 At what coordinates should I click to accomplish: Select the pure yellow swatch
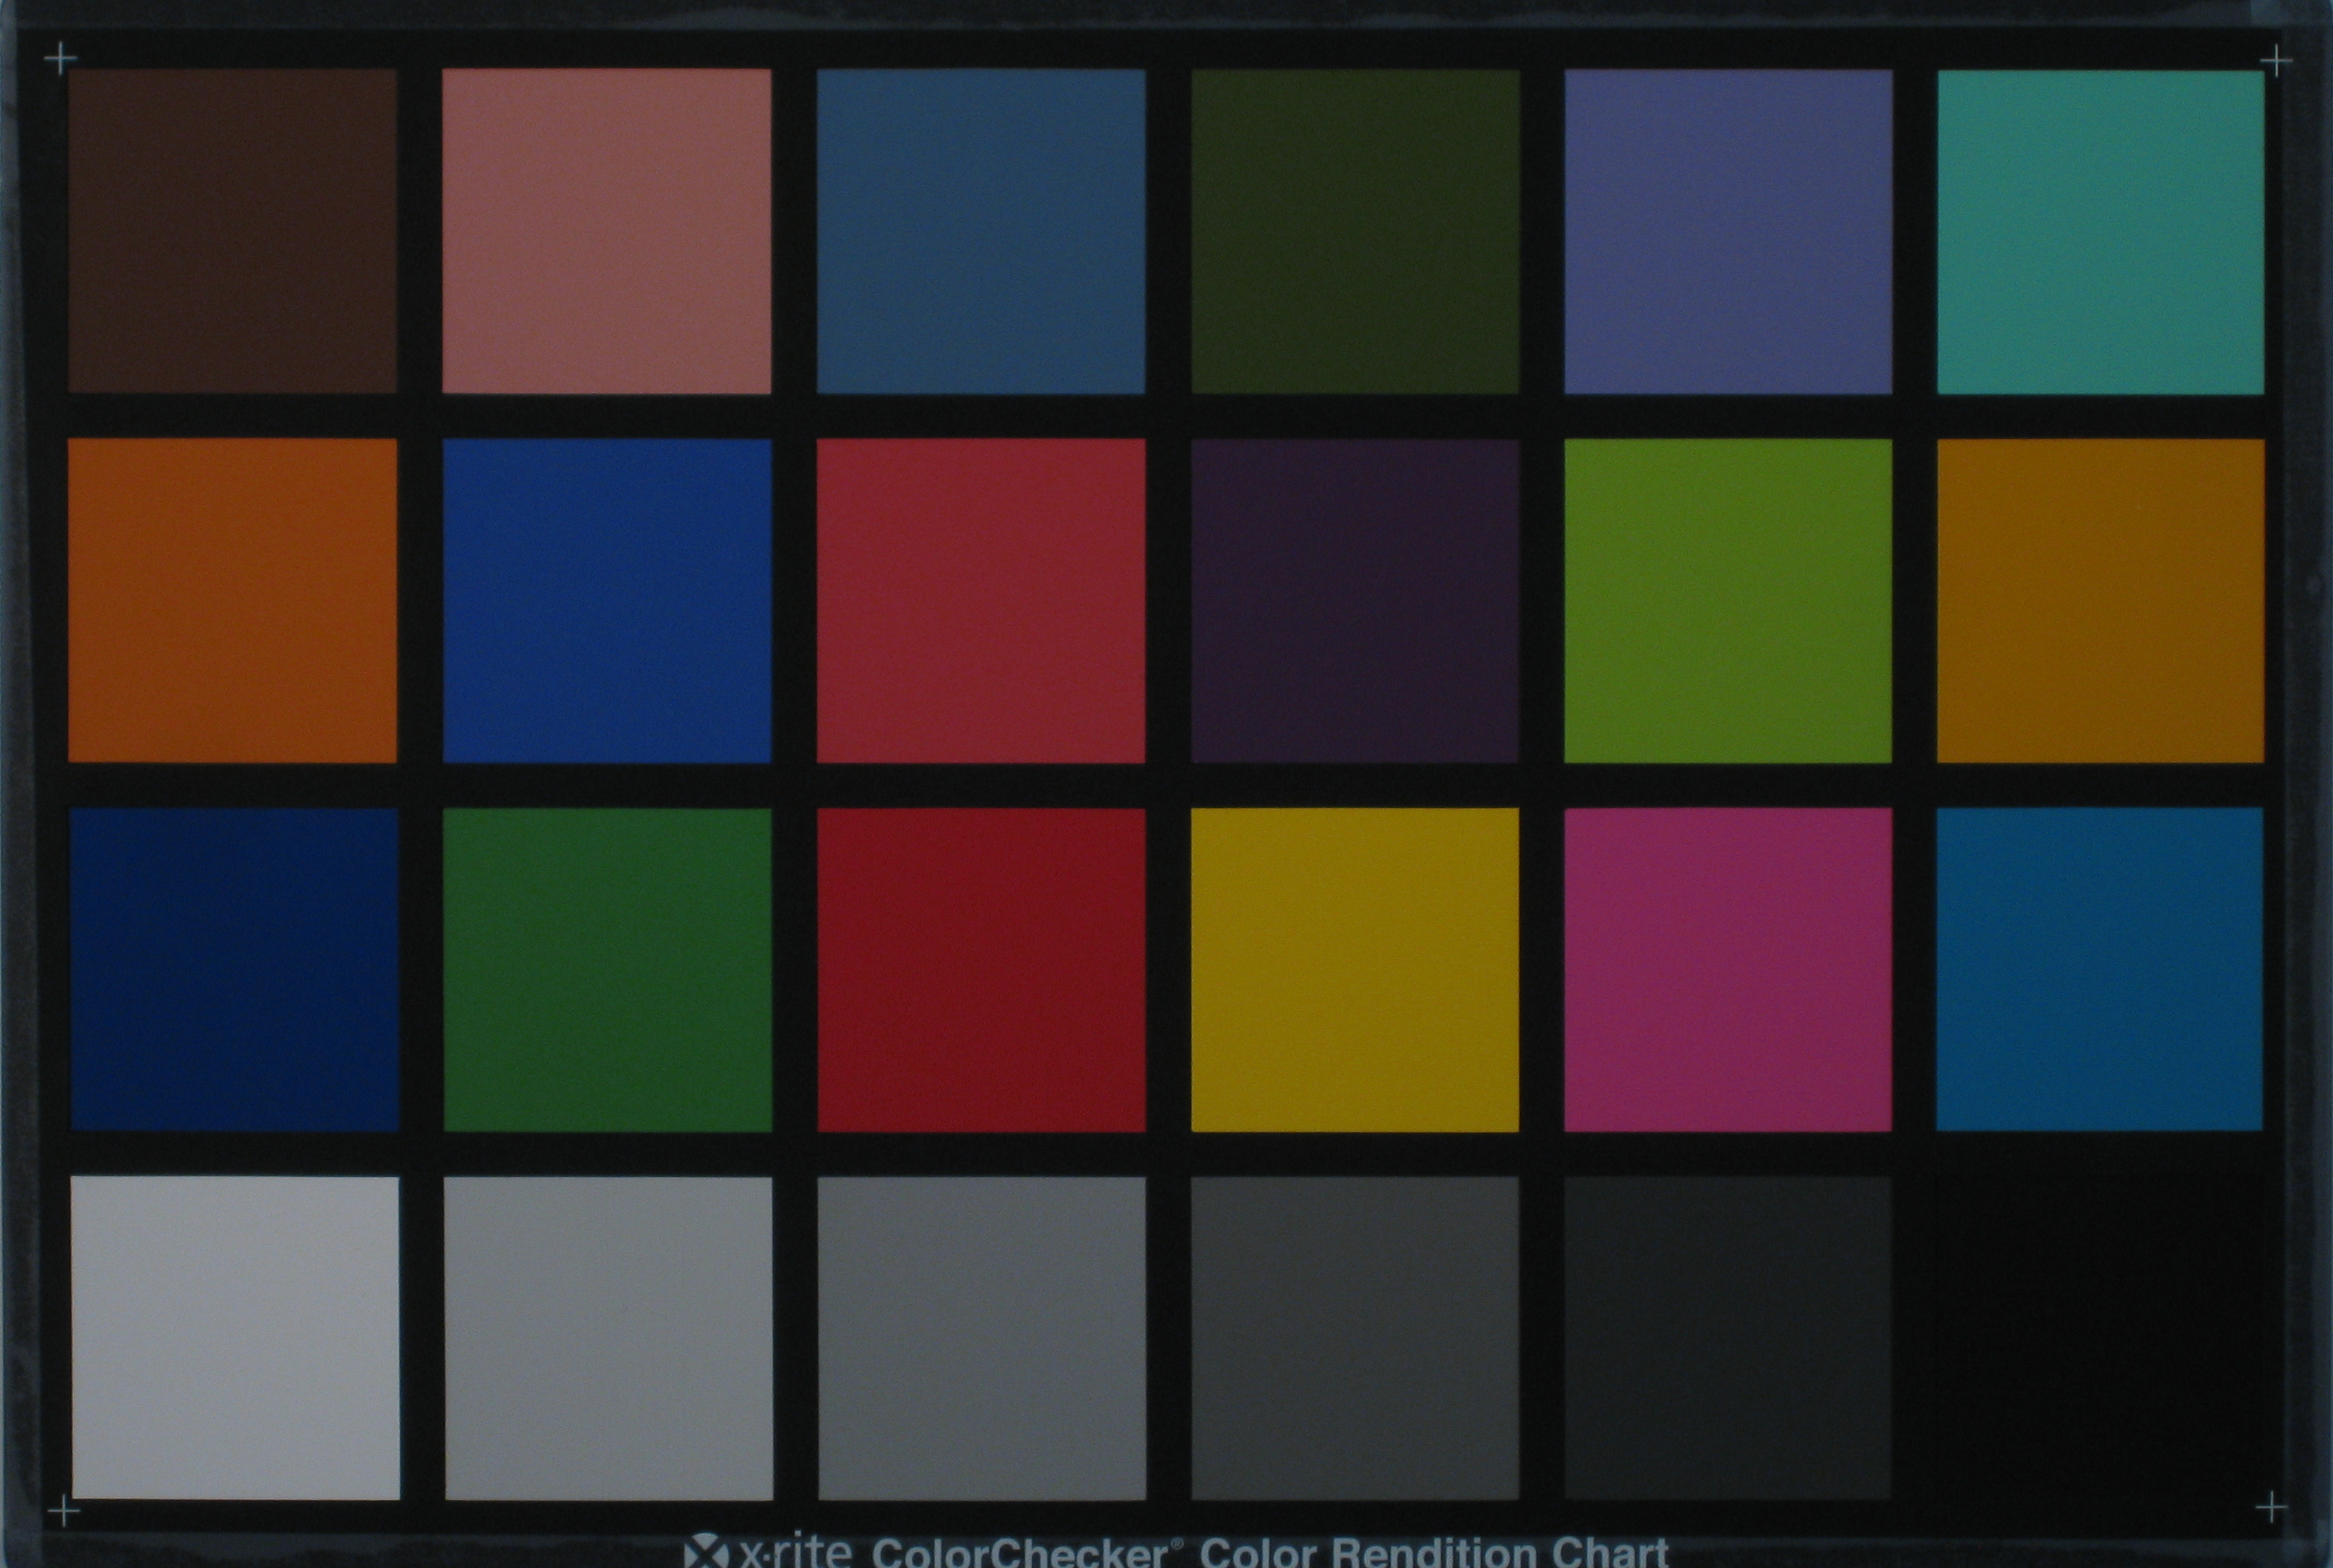(1354, 970)
